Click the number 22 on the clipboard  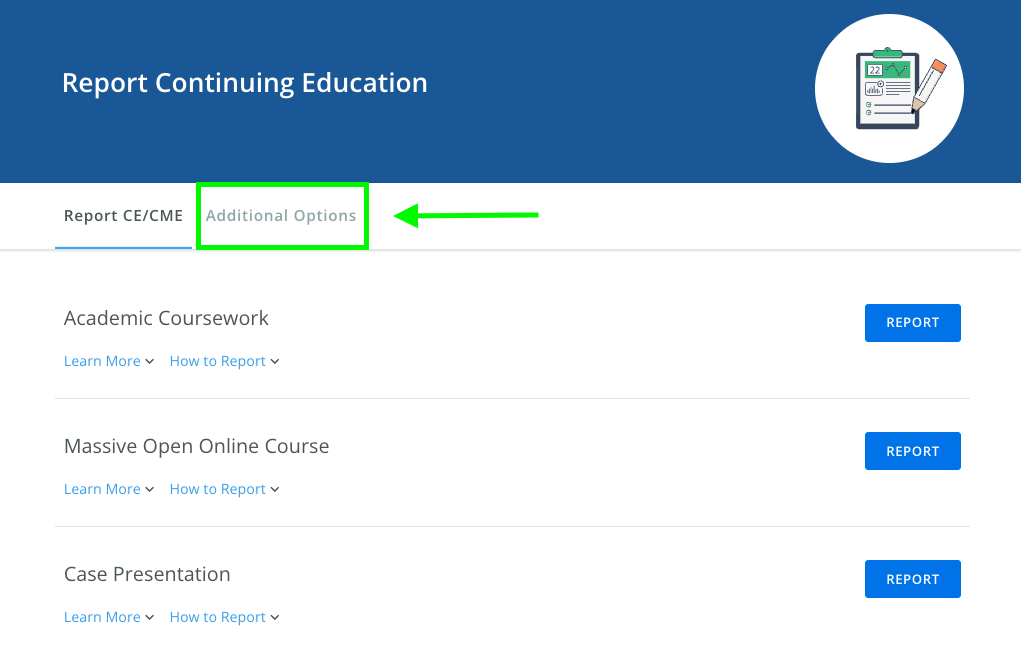pyautogui.click(x=875, y=71)
